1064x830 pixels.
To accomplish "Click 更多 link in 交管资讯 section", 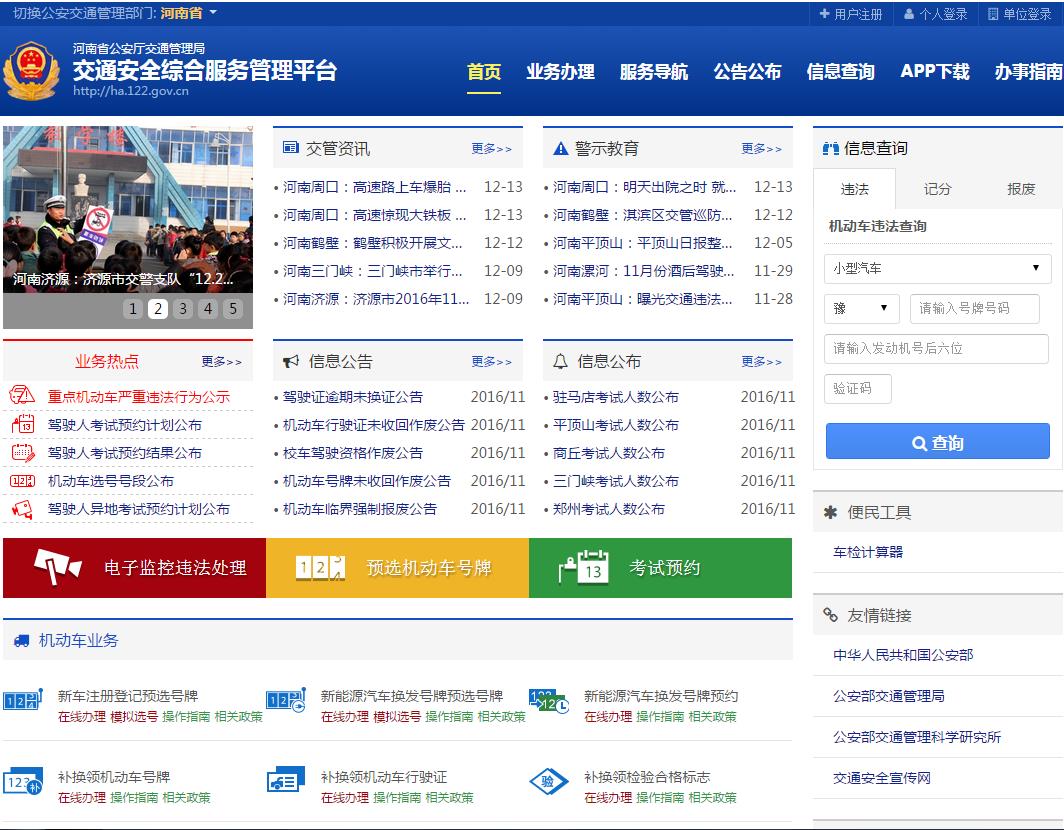I will click(x=491, y=149).
